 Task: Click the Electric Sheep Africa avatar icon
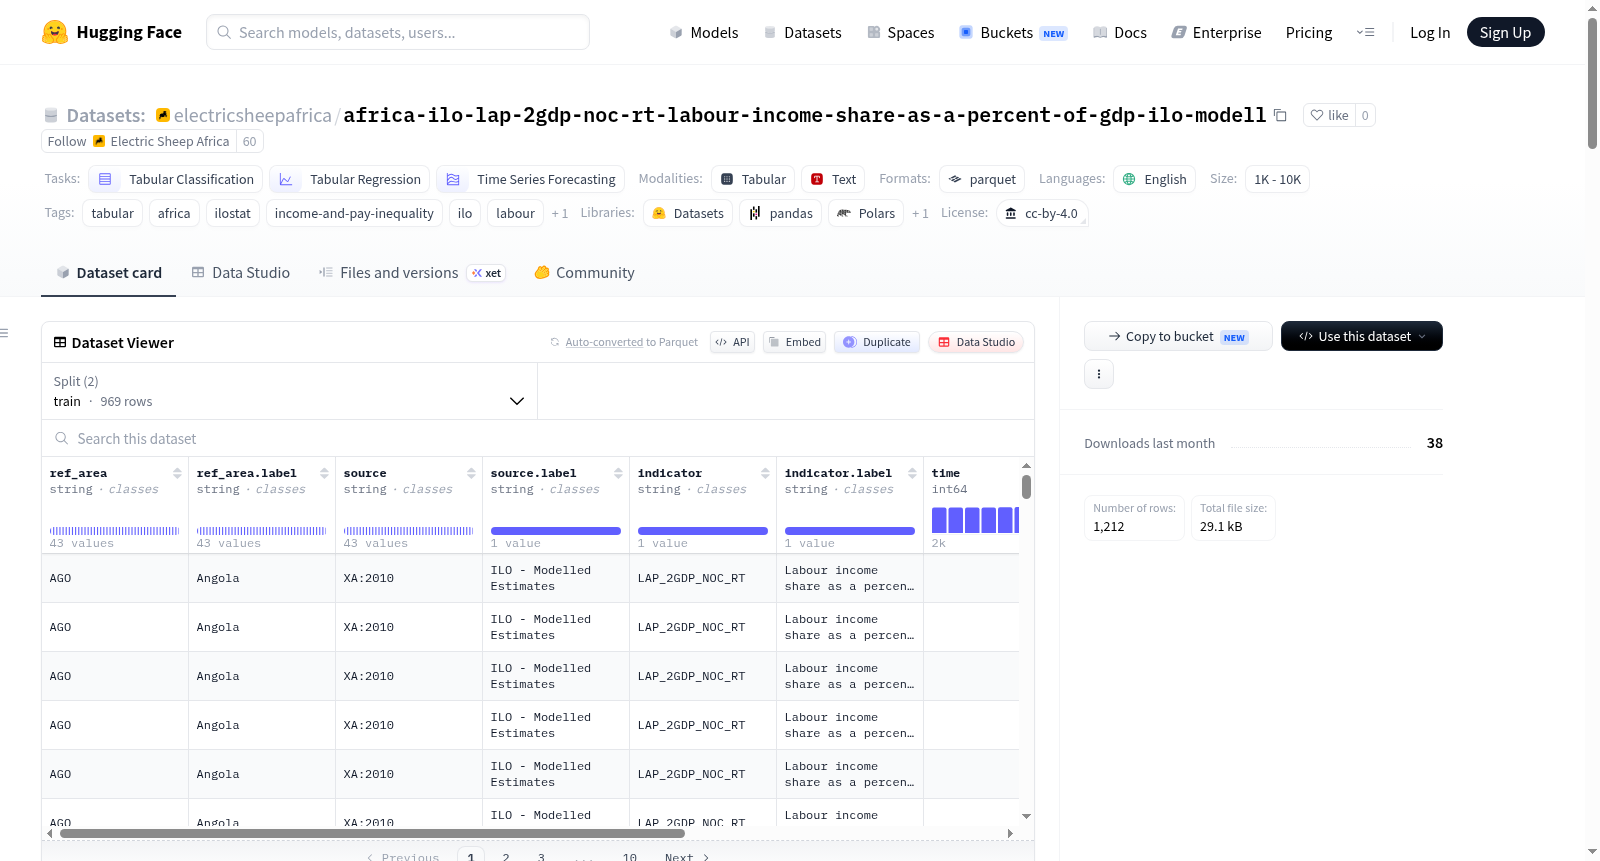tap(99, 141)
